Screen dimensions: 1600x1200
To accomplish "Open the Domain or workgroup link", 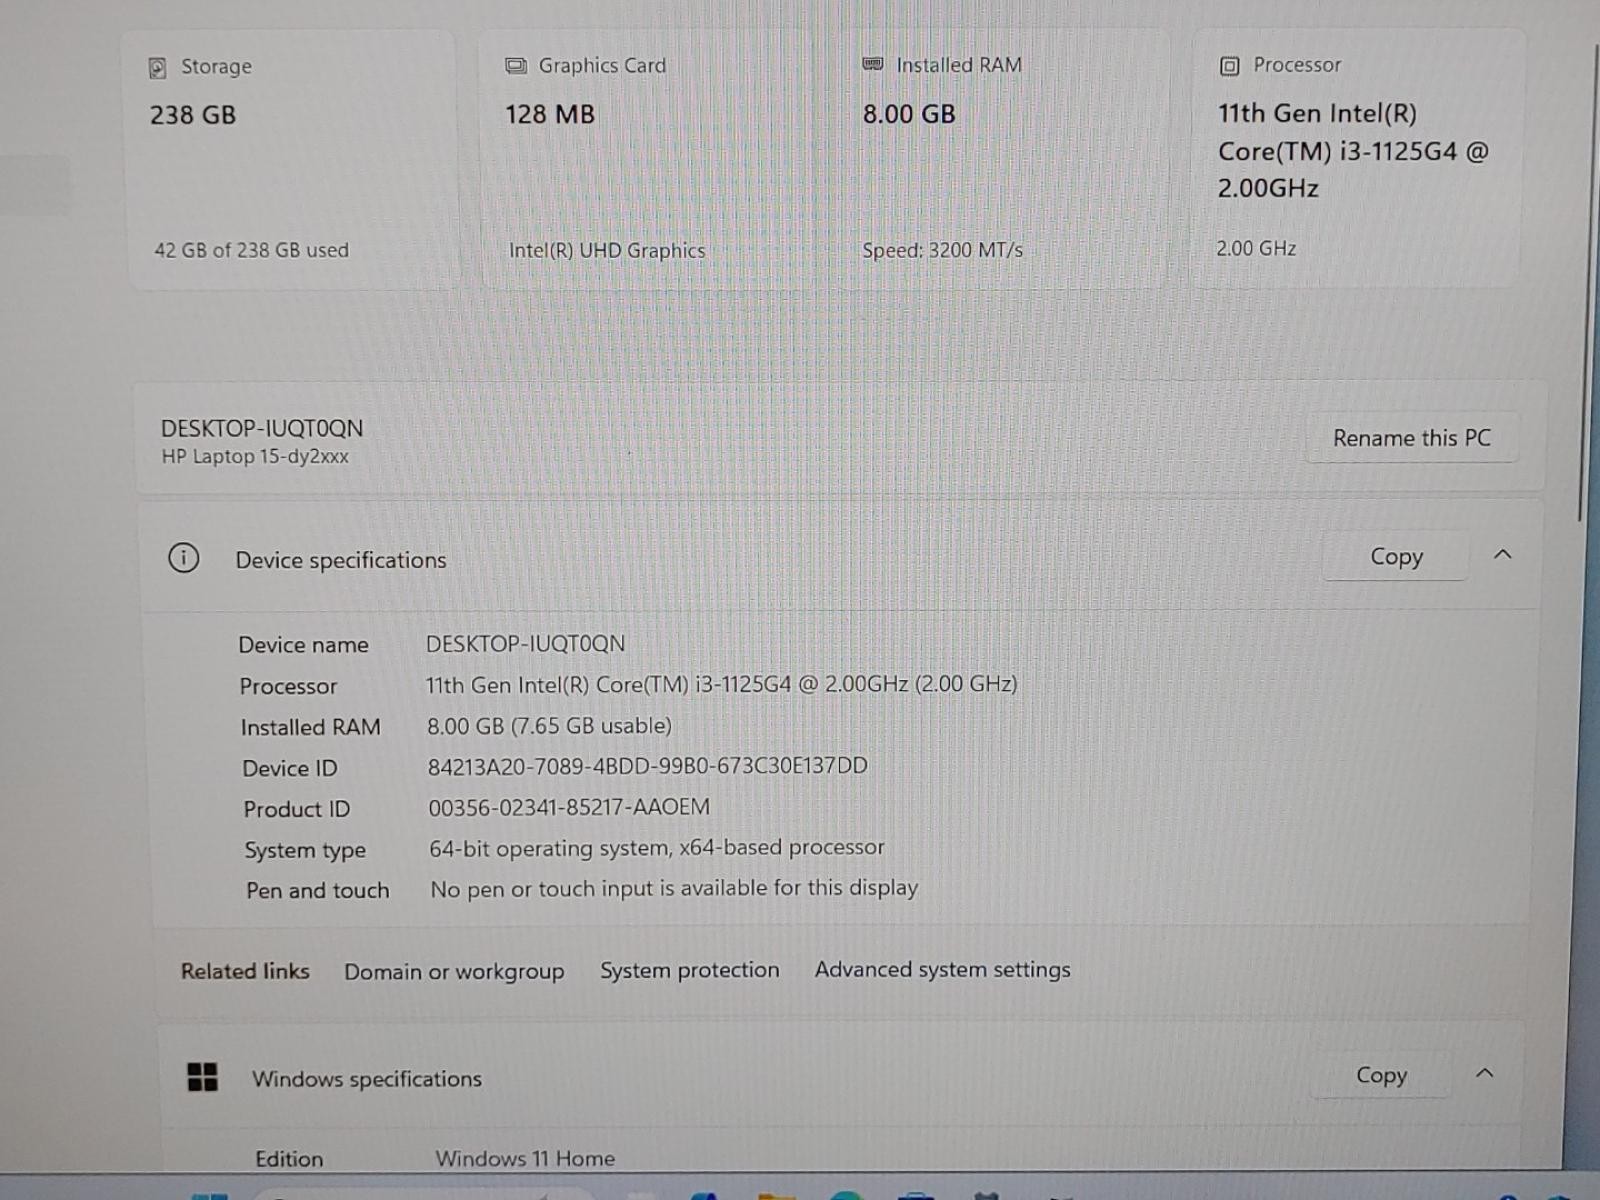I will 454,972.
